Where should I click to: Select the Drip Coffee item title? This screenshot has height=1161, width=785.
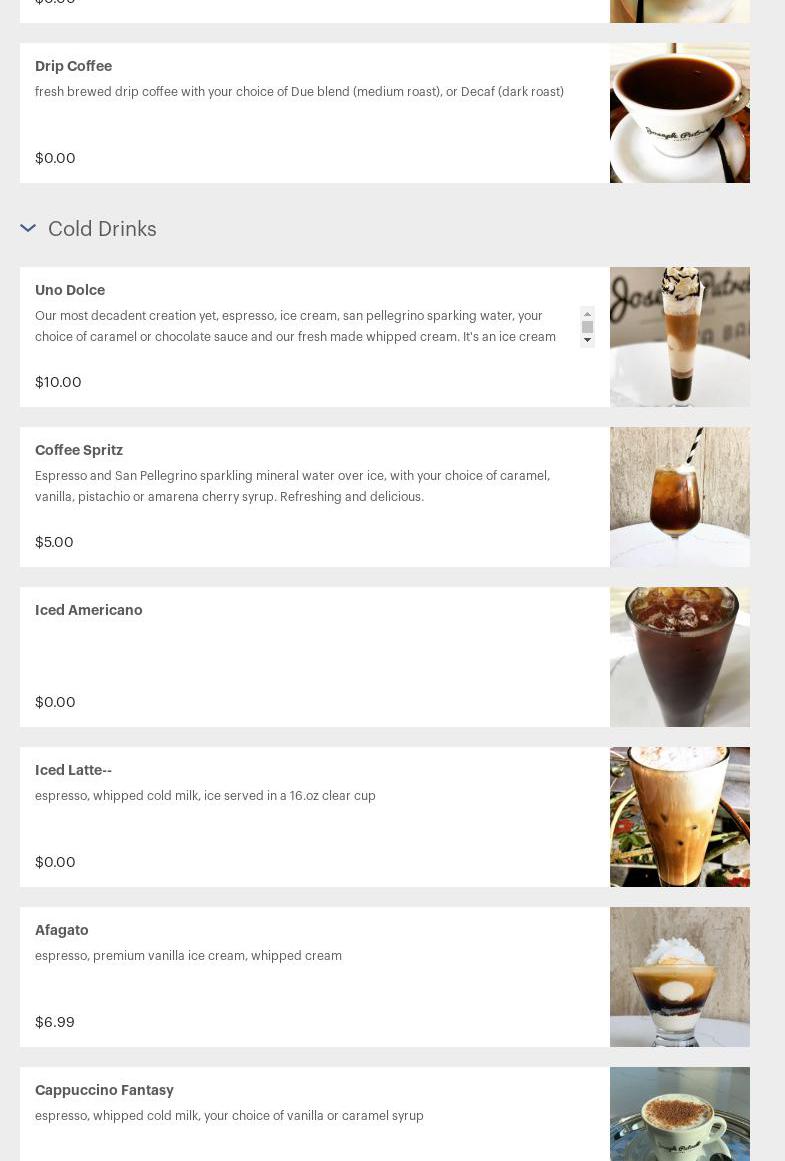coord(73,66)
